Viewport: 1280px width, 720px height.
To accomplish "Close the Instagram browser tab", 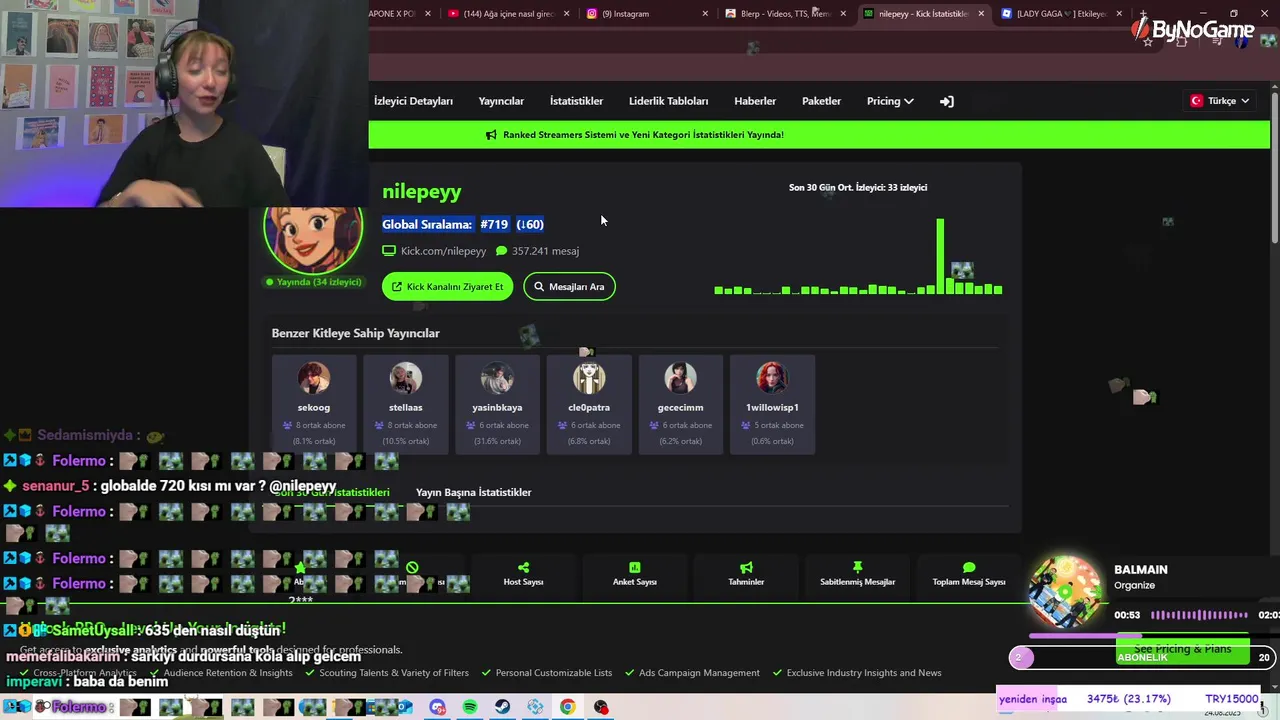I will coord(705,14).
